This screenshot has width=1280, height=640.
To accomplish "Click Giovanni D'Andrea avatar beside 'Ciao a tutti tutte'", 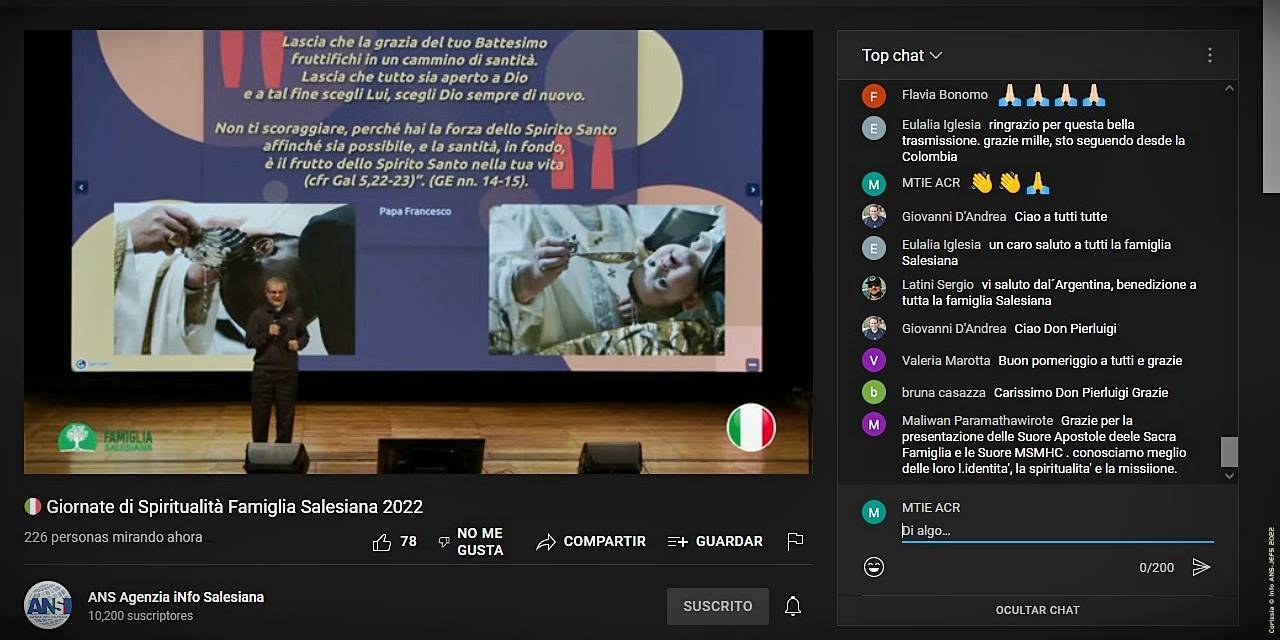I will [x=874, y=216].
